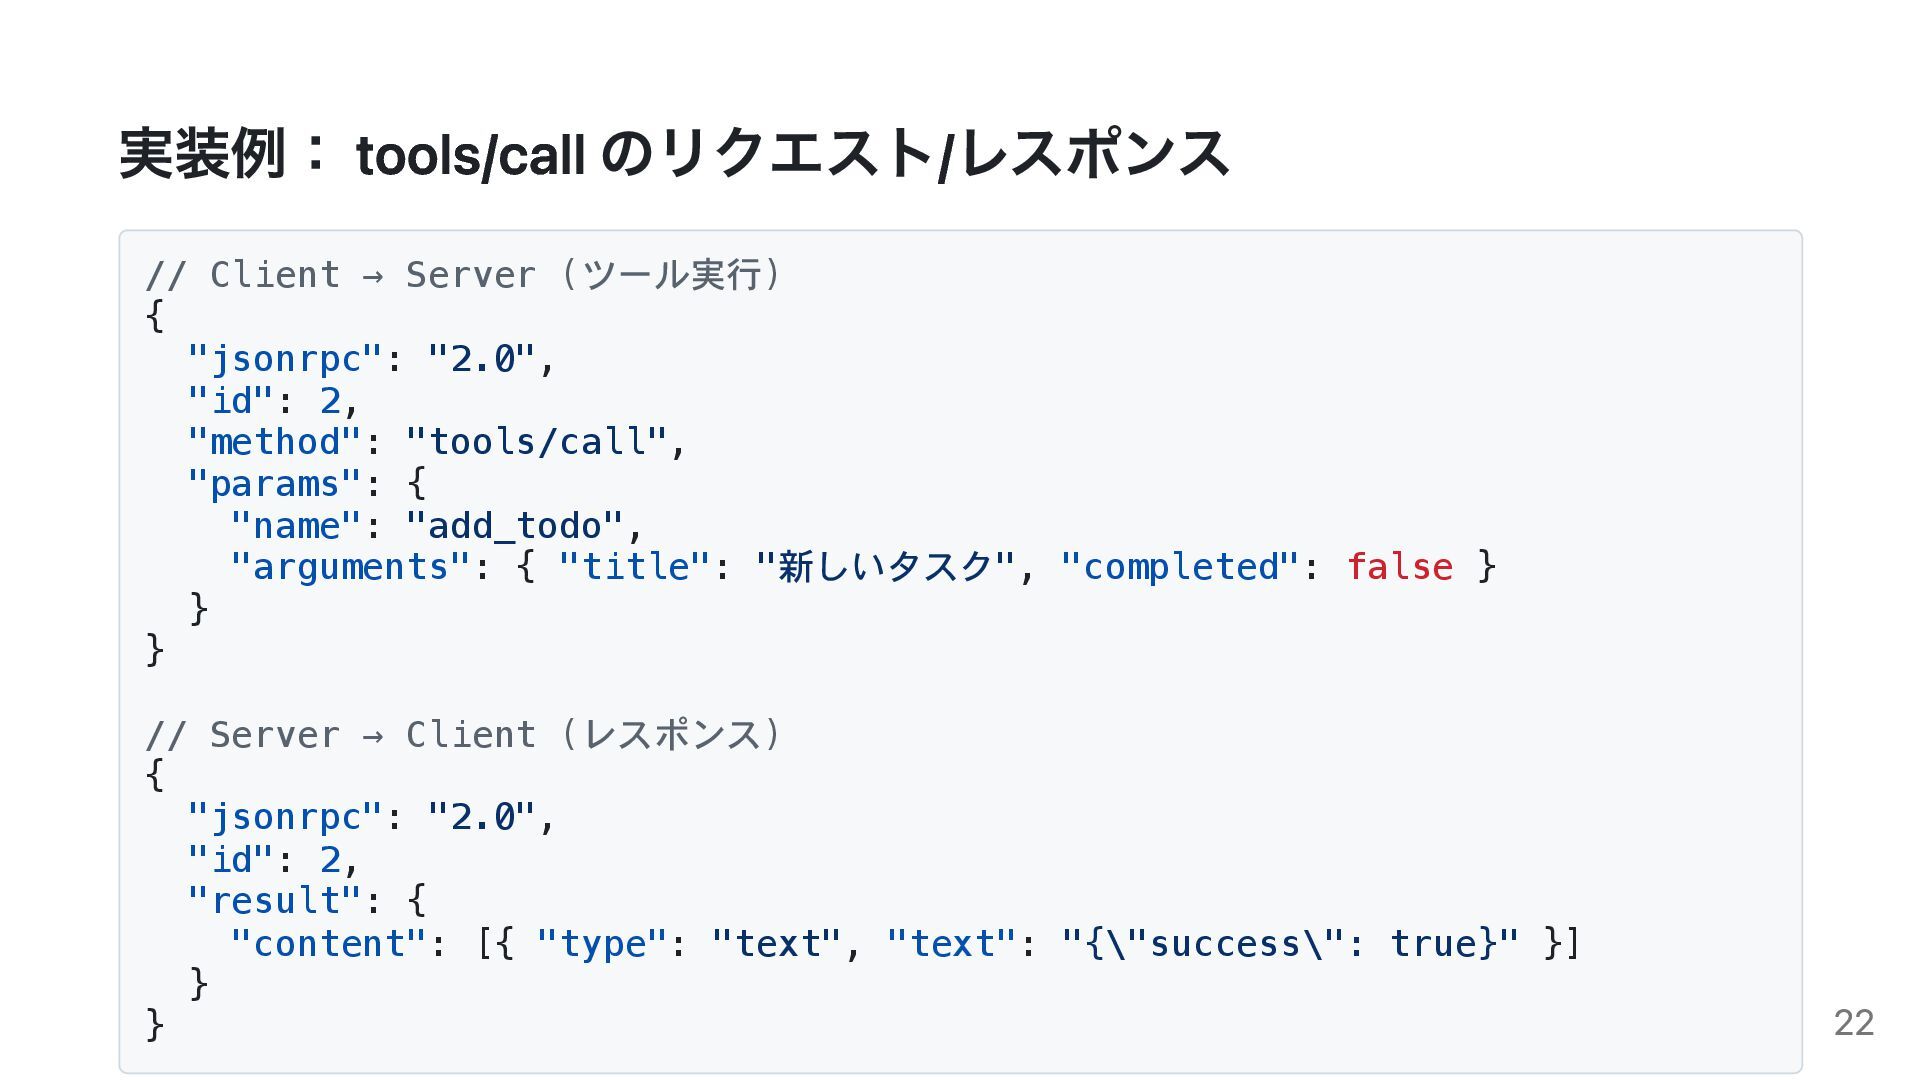Click the "id" key in the response
Viewport: 1920px width, 1080px height.
(230, 859)
